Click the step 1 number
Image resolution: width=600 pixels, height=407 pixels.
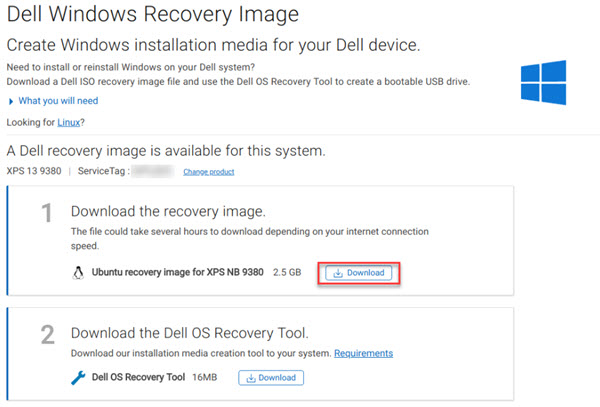[x=46, y=215]
